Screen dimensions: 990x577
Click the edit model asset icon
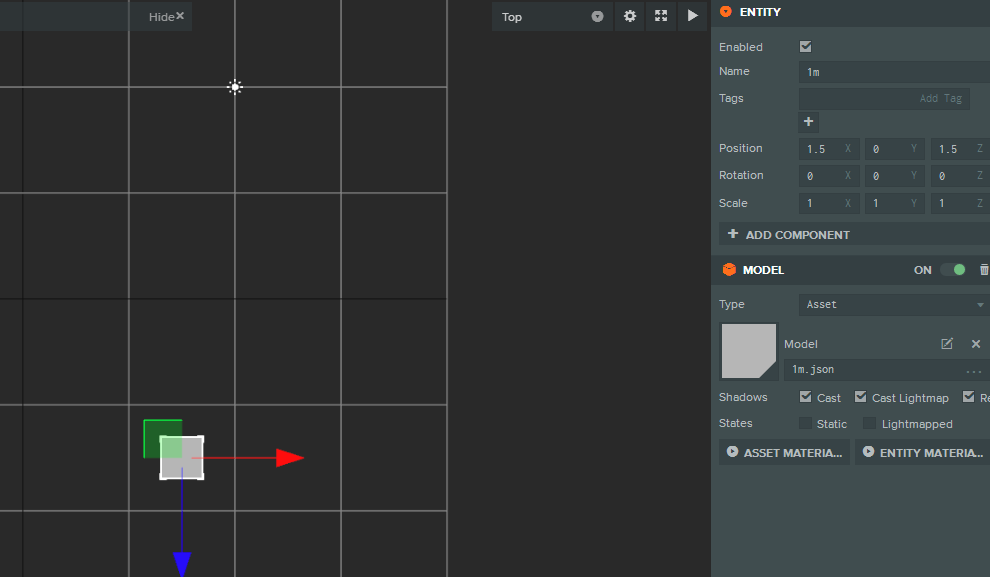point(947,344)
